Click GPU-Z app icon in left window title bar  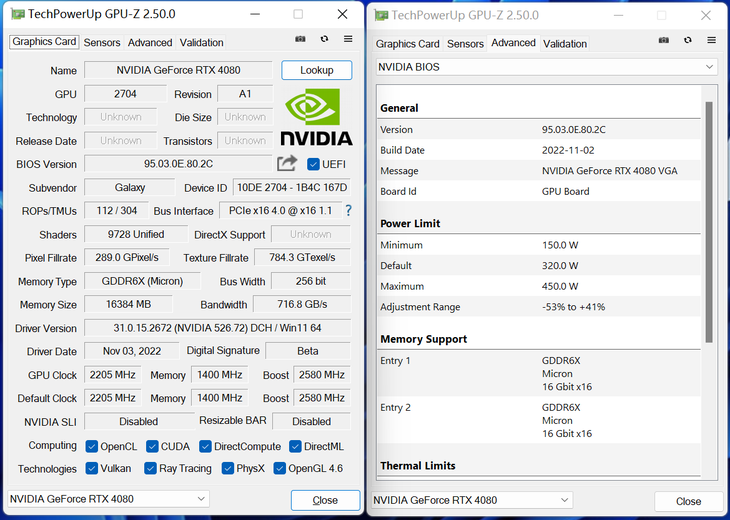[18, 14]
